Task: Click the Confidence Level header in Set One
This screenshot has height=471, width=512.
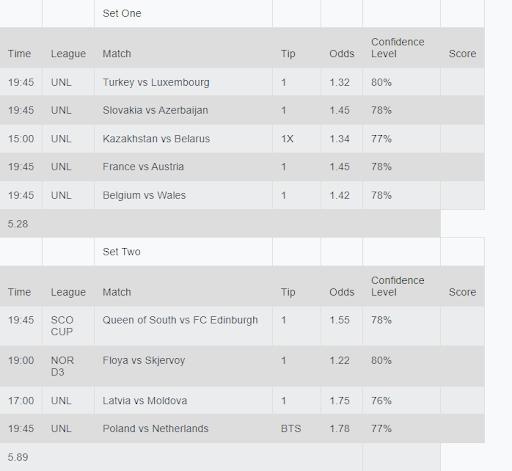Action: coord(398,48)
